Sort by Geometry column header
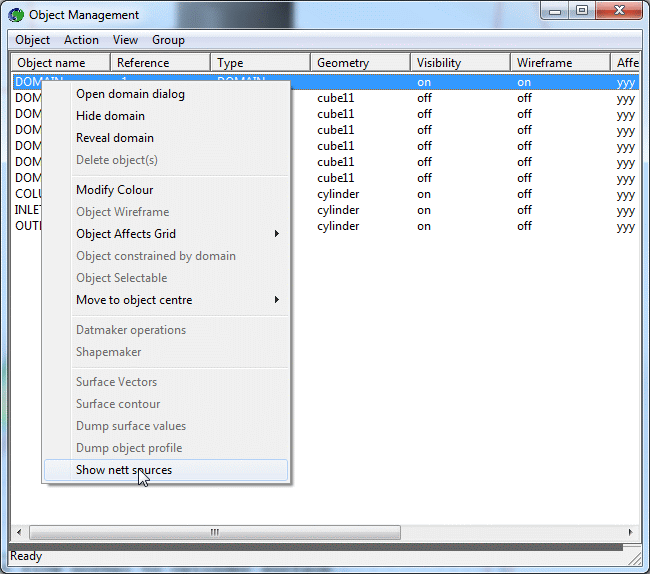The height and width of the screenshot is (574, 650). point(343,63)
